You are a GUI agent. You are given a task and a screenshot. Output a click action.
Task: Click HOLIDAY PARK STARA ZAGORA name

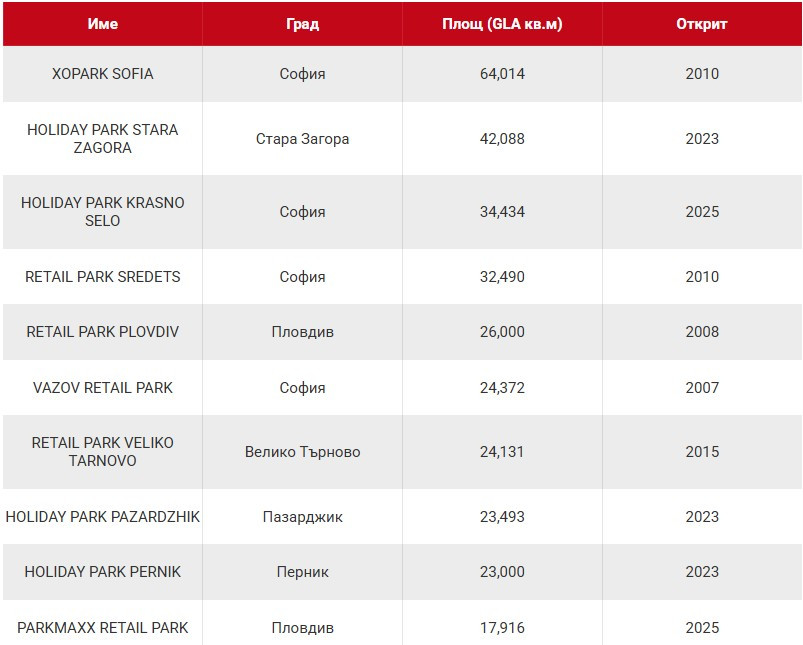tap(102, 139)
